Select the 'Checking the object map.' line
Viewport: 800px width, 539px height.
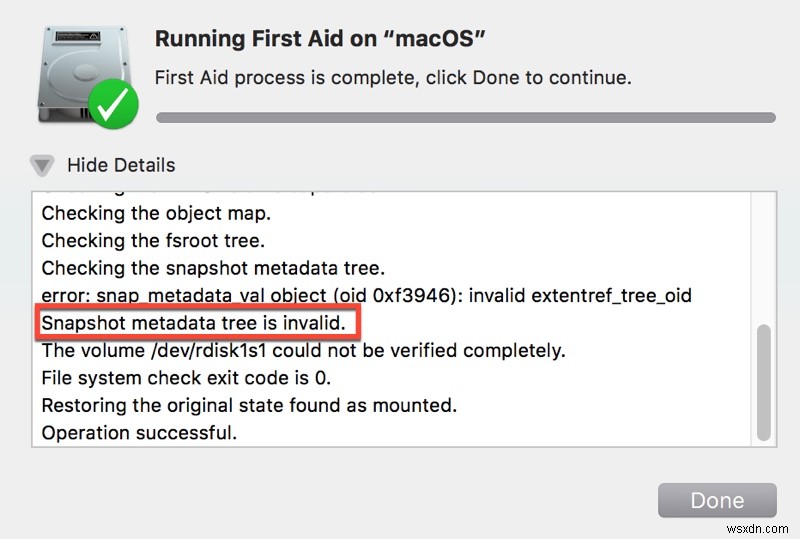pyautogui.click(x=156, y=213)
